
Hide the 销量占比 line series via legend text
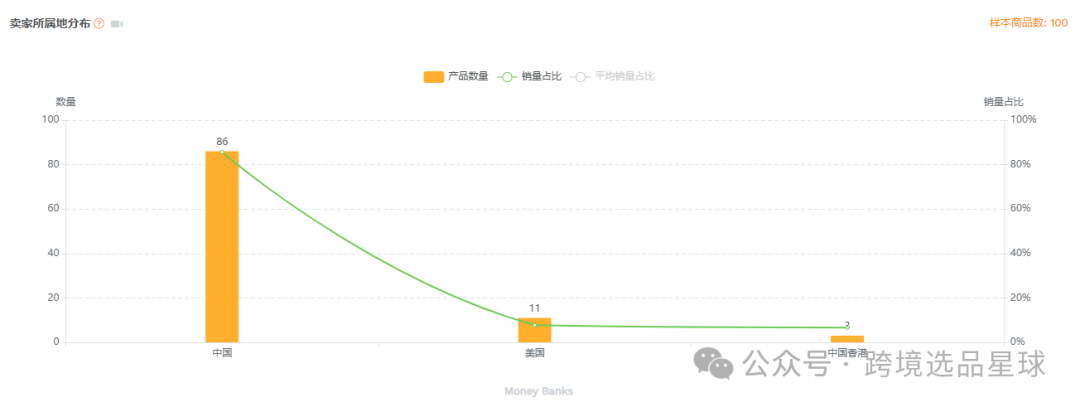[x=542, y=76]
